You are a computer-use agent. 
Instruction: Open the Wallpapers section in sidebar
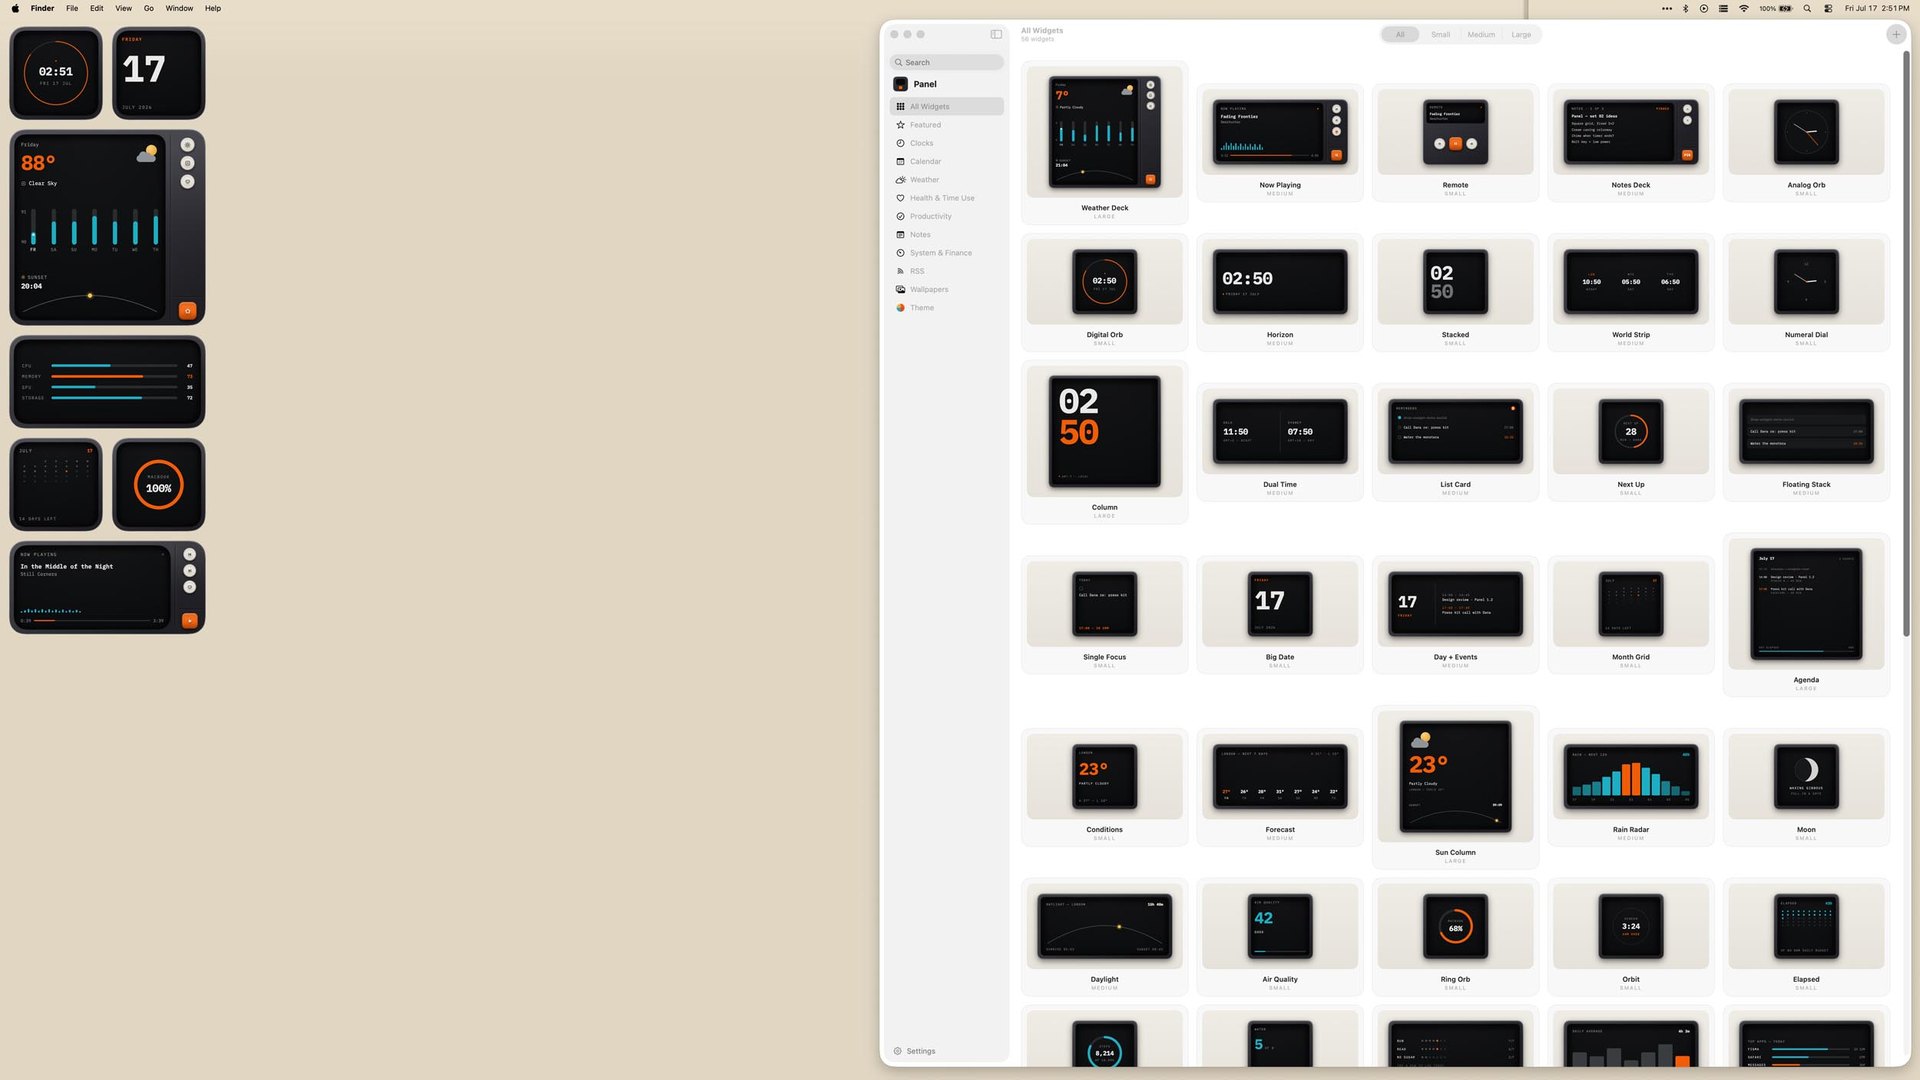946,289
